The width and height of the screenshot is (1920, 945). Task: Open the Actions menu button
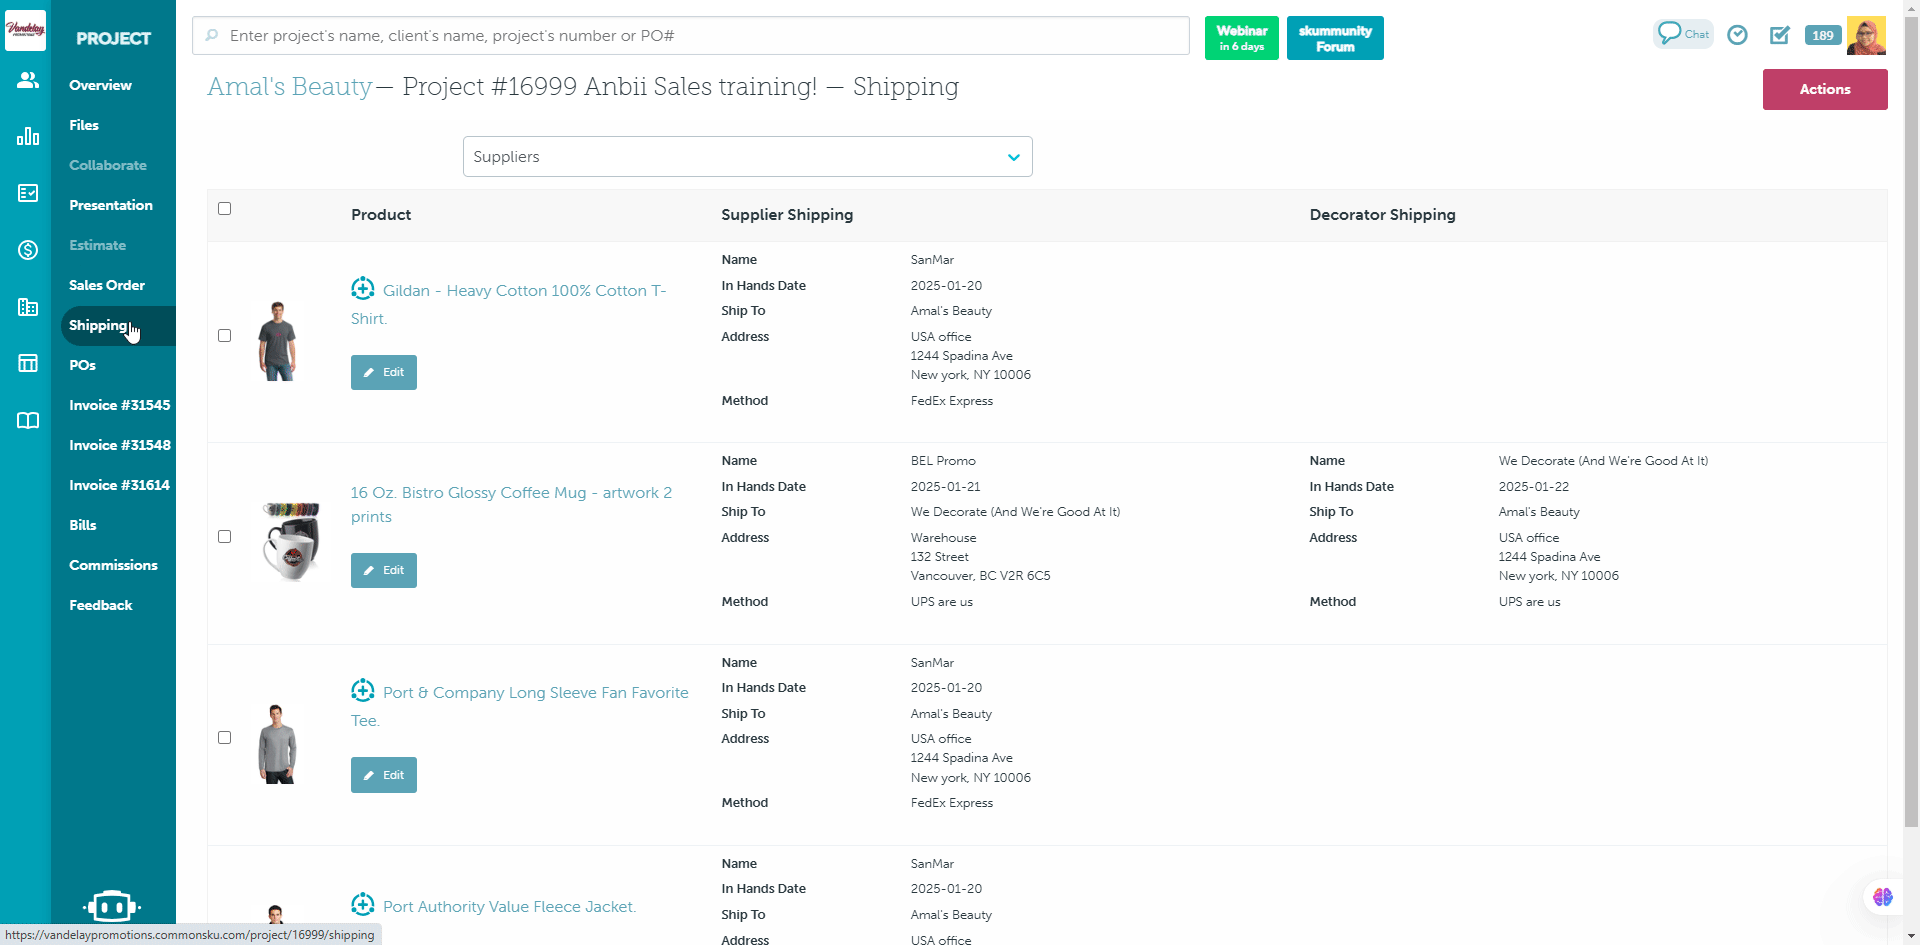(x=1824, y=89)
